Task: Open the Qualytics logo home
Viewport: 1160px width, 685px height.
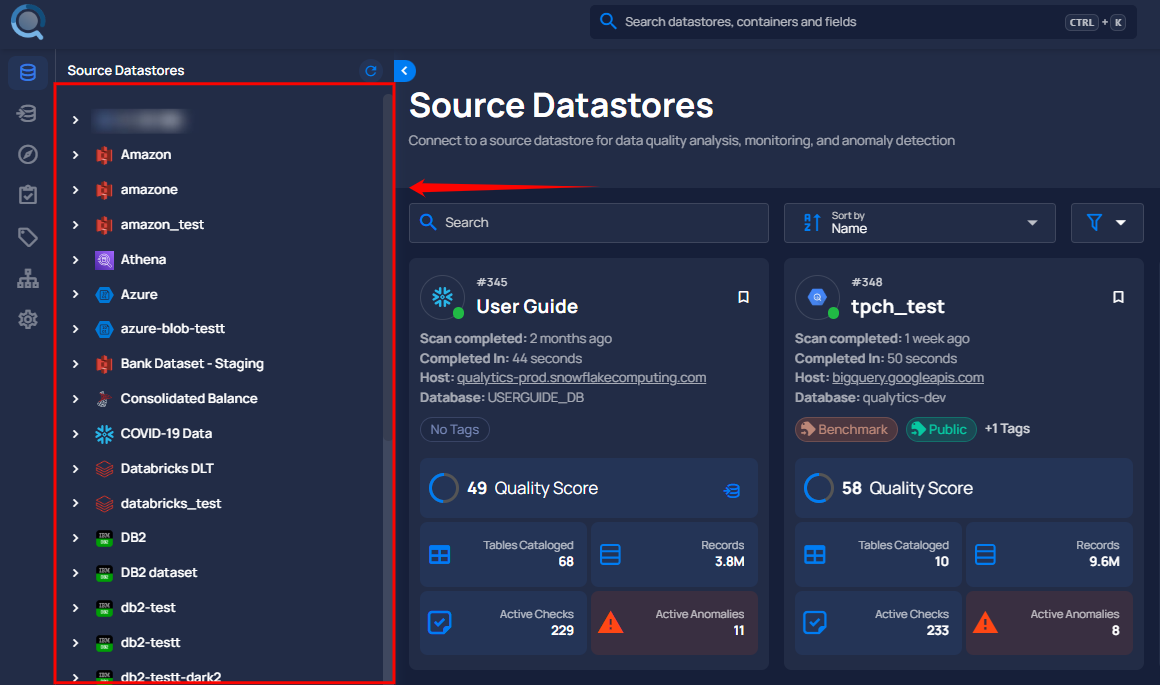Action: [x=28, y=22]
